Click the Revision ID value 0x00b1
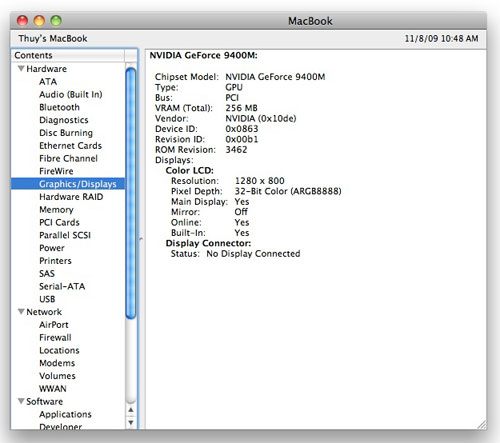Image resolution: width=500 pixels, height=443 pixels. pyautogui.click(x=242, y=139)
